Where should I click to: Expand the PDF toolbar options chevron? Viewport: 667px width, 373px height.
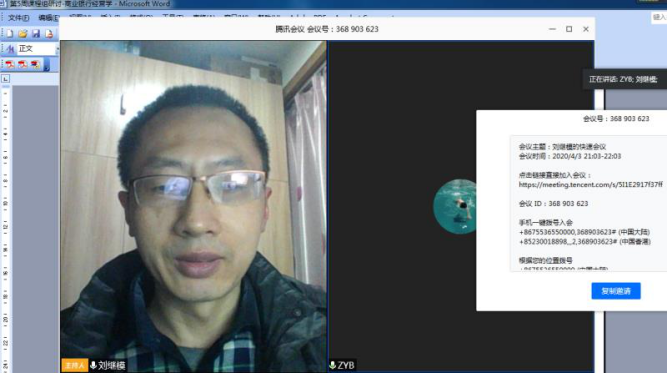(x=47, y=65)
